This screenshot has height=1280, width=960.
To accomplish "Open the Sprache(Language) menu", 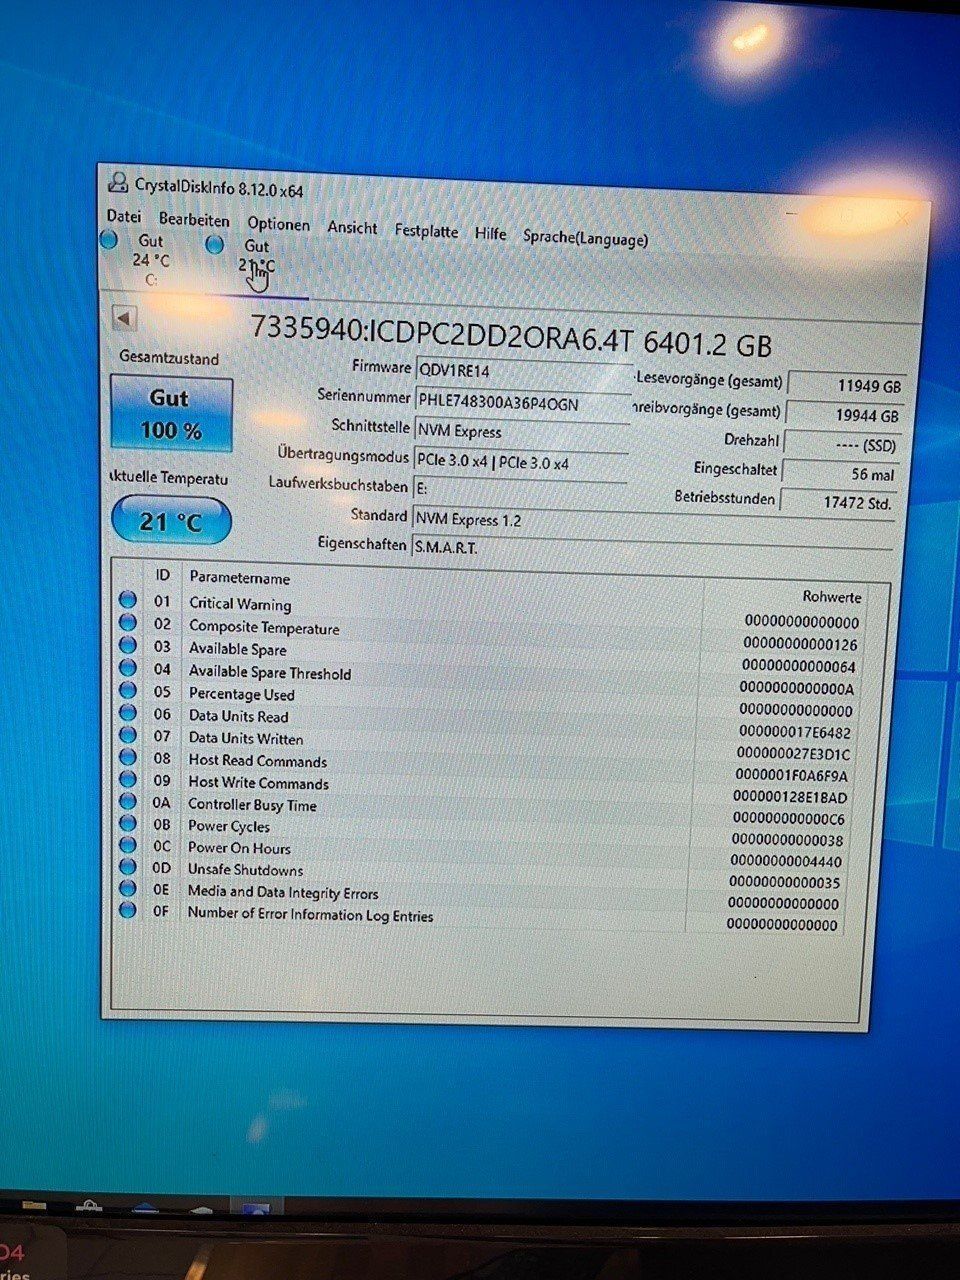I will pyautogui.click(x=585, y=238).
